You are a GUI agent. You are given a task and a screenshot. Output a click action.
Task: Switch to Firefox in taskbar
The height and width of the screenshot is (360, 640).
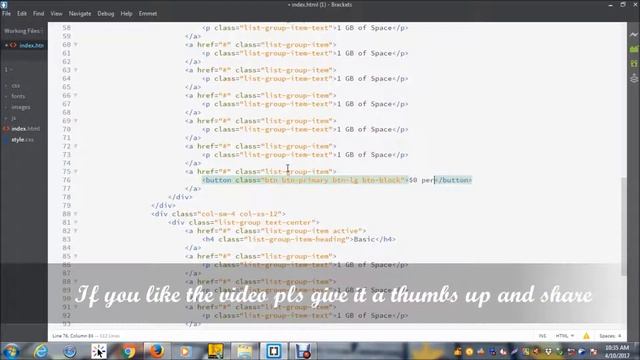coord(156,351)
